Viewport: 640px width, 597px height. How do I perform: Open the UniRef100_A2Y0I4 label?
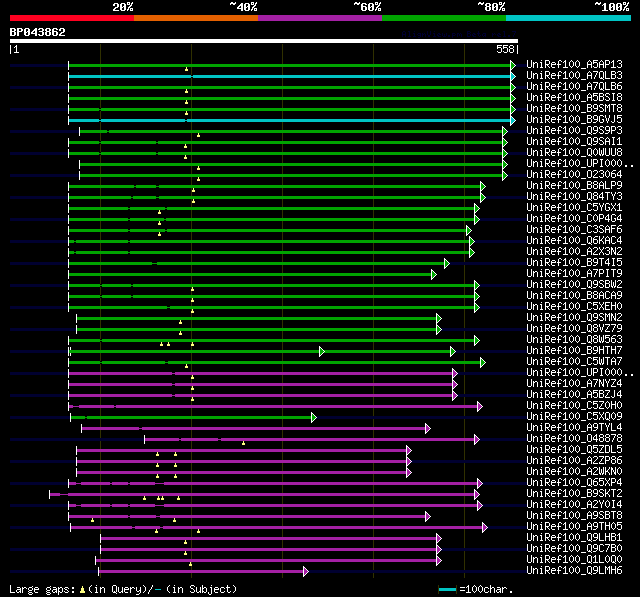(574, 505)
